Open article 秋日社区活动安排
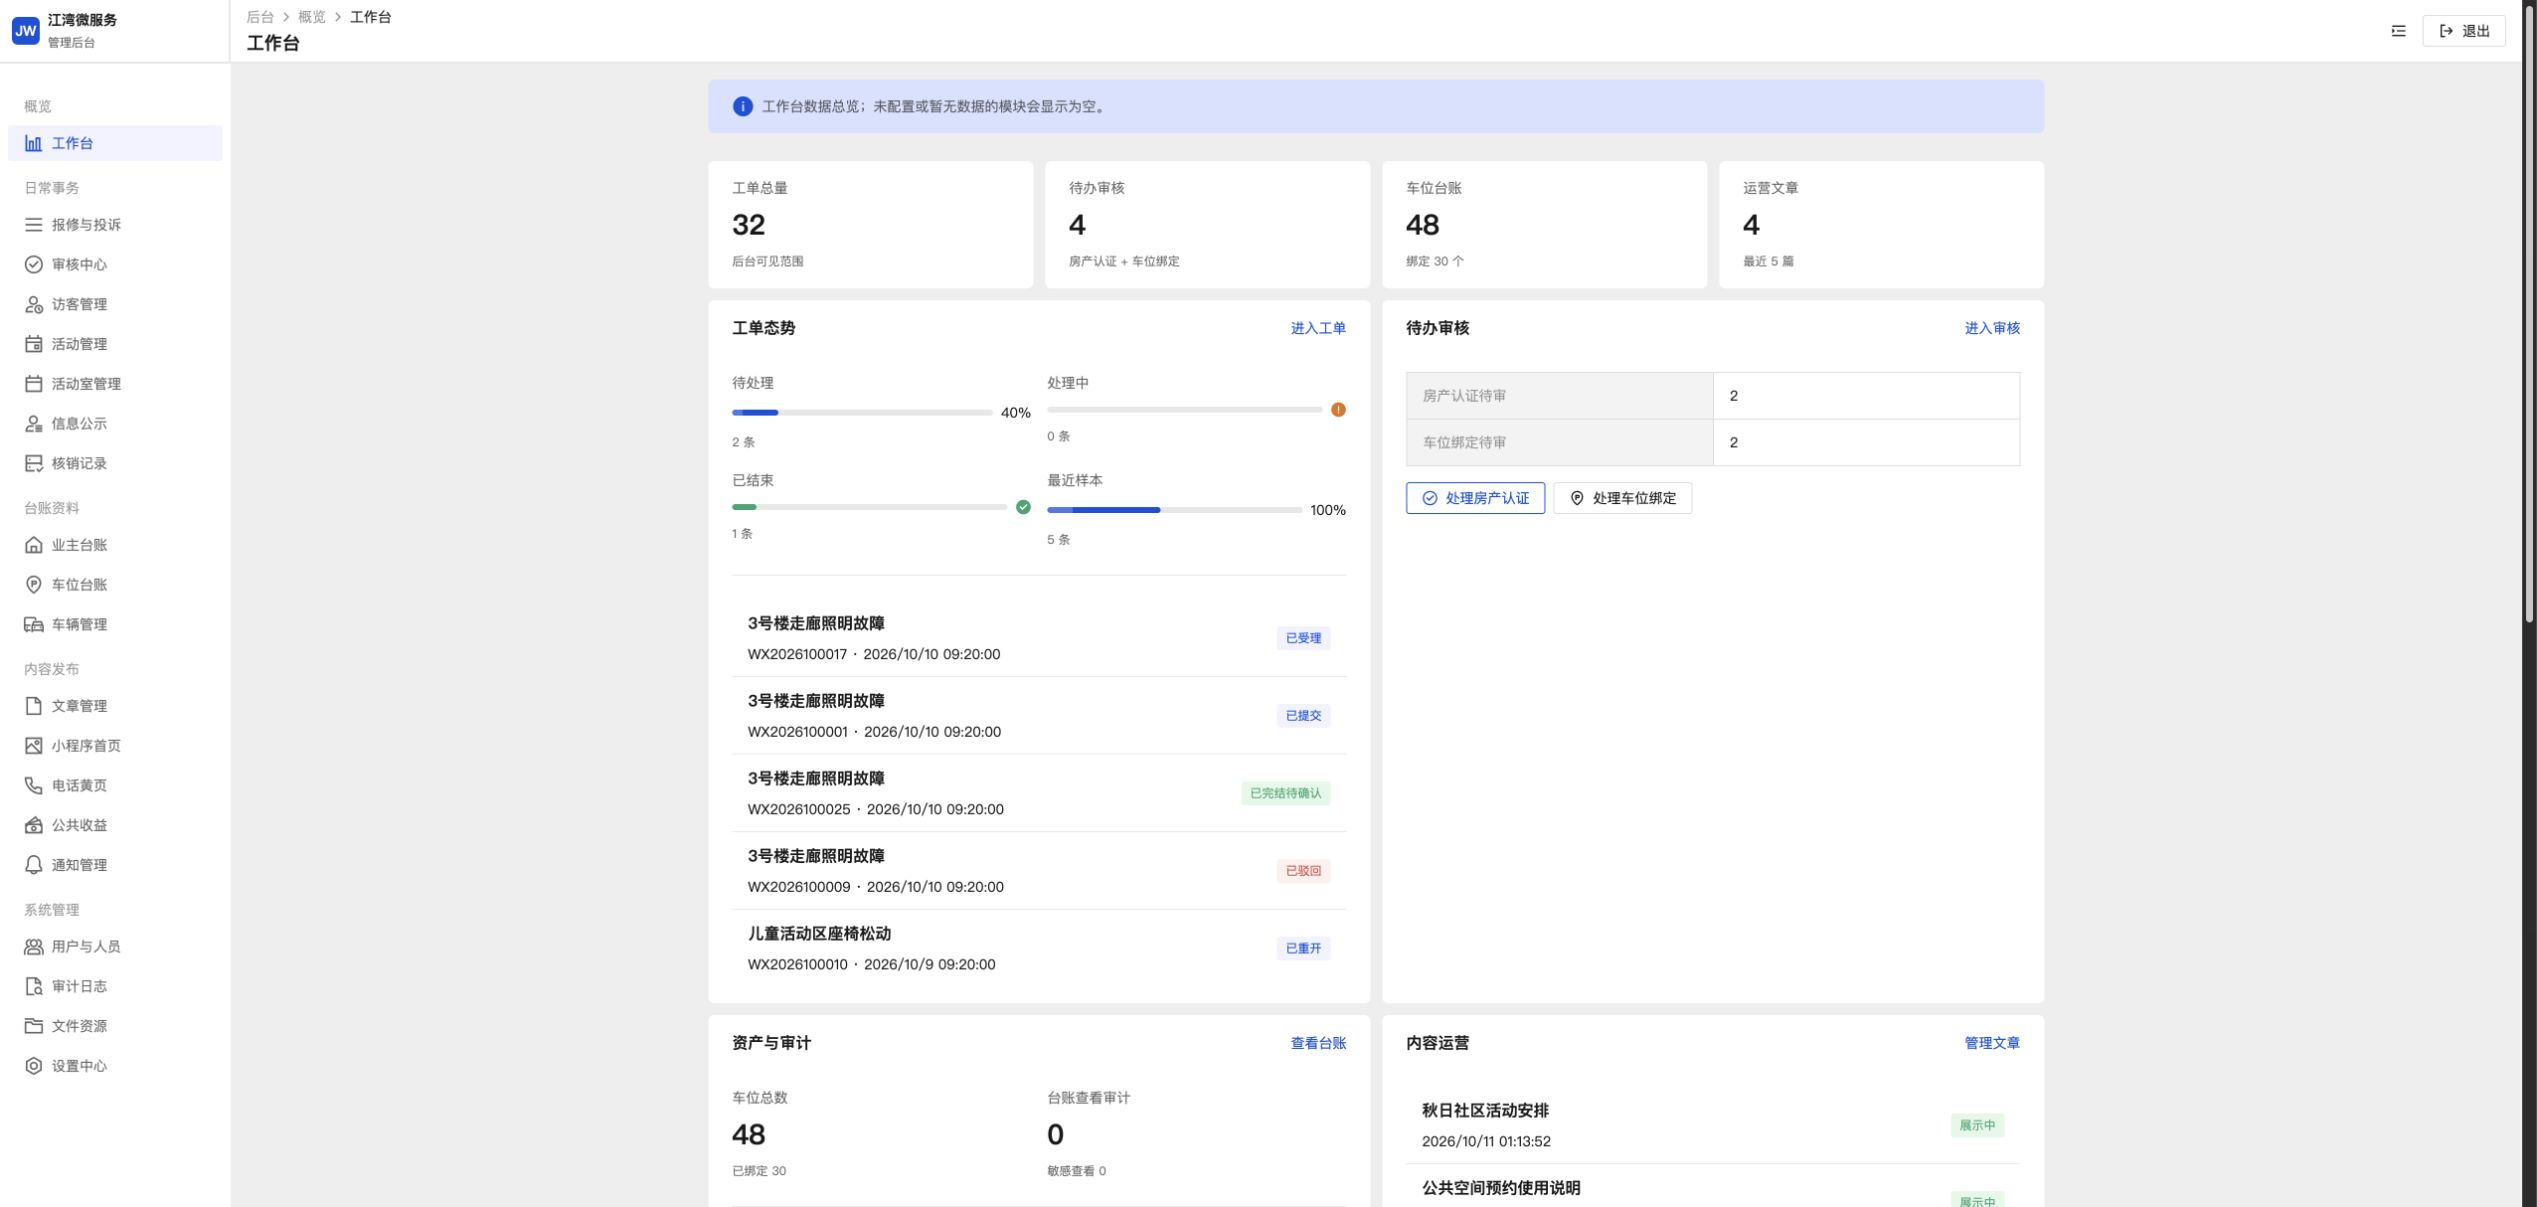The height and width of the screenshot is (1207, 2537). 1712,1125
